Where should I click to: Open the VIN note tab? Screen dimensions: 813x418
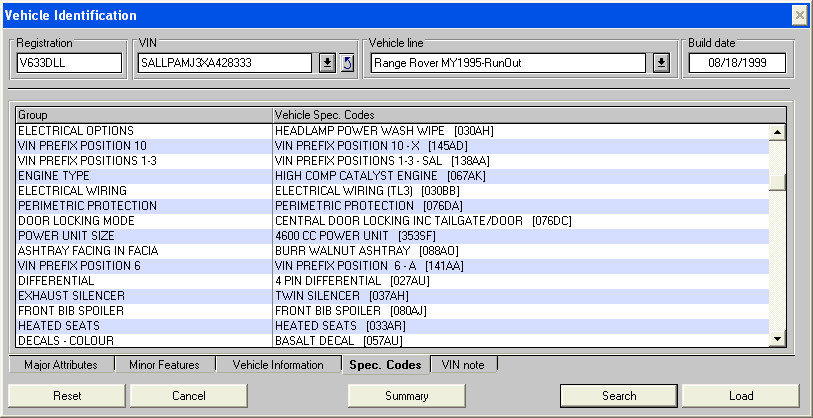463,365
